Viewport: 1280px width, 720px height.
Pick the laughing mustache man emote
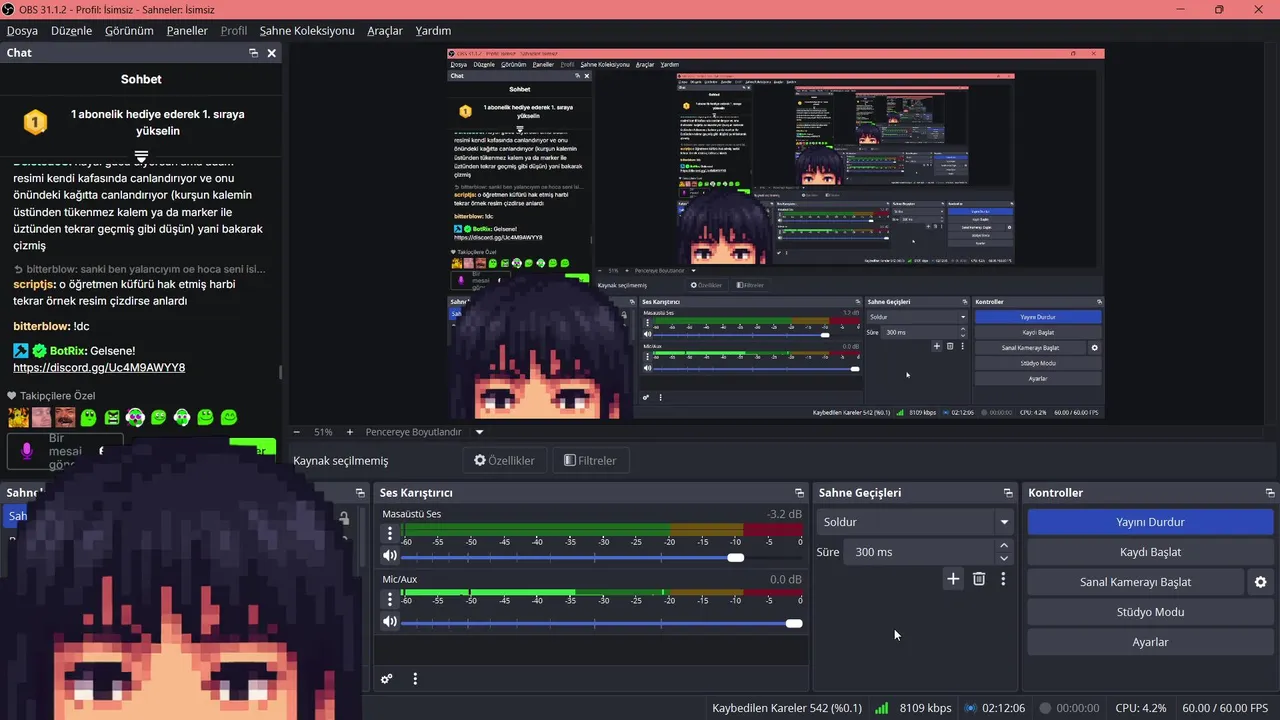pos(64,417)
